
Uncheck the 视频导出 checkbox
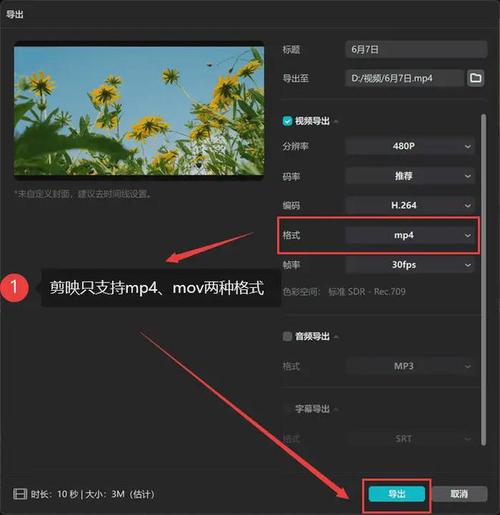(x=287, y=121)
